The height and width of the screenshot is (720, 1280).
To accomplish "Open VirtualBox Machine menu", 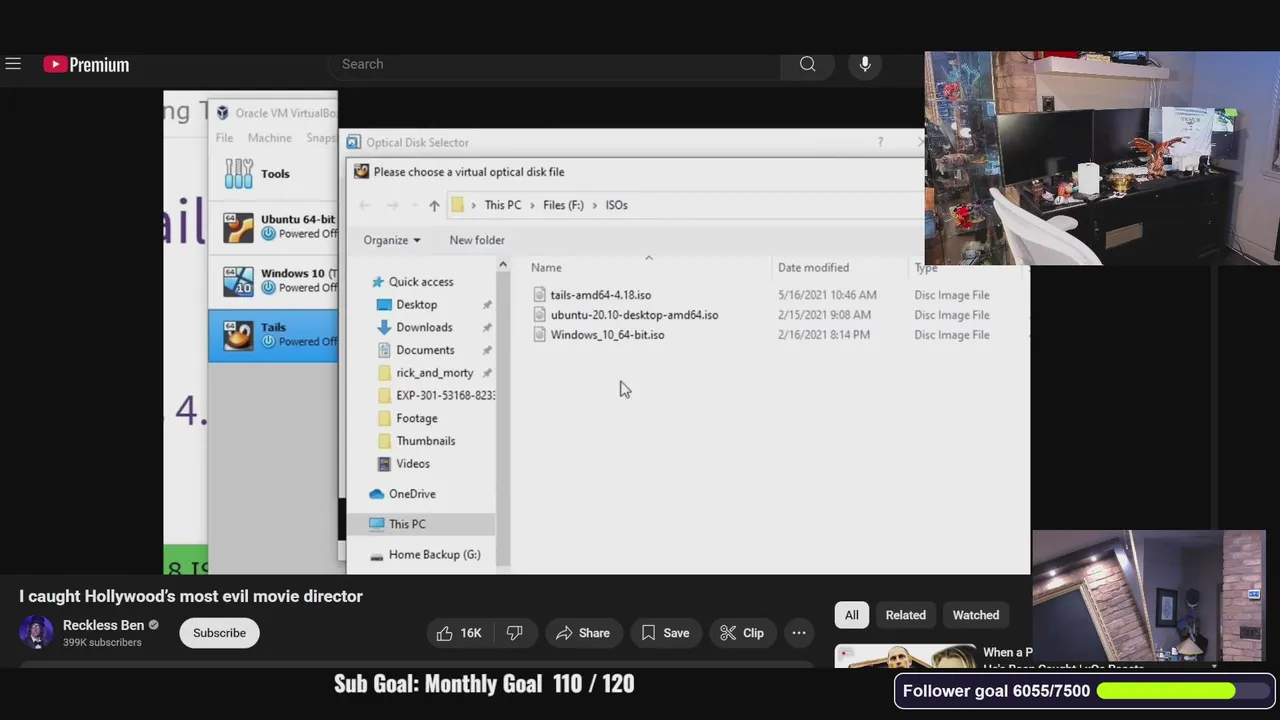I will click(x=270, y=138).
